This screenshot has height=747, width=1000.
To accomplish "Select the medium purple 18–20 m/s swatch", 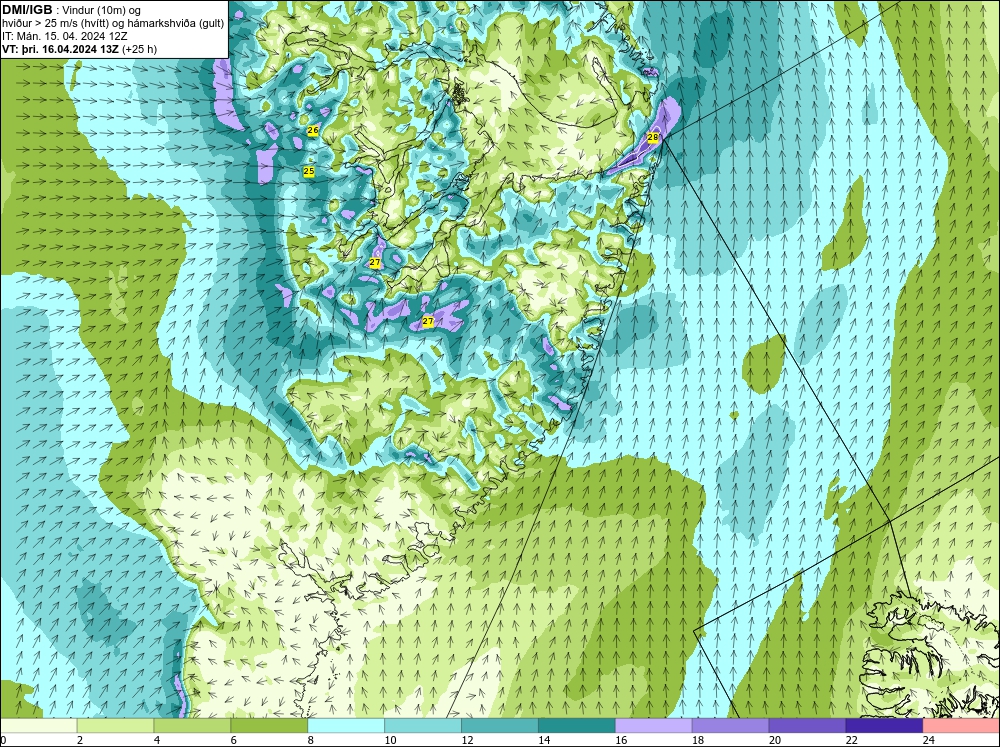I will tap(730, 725).
